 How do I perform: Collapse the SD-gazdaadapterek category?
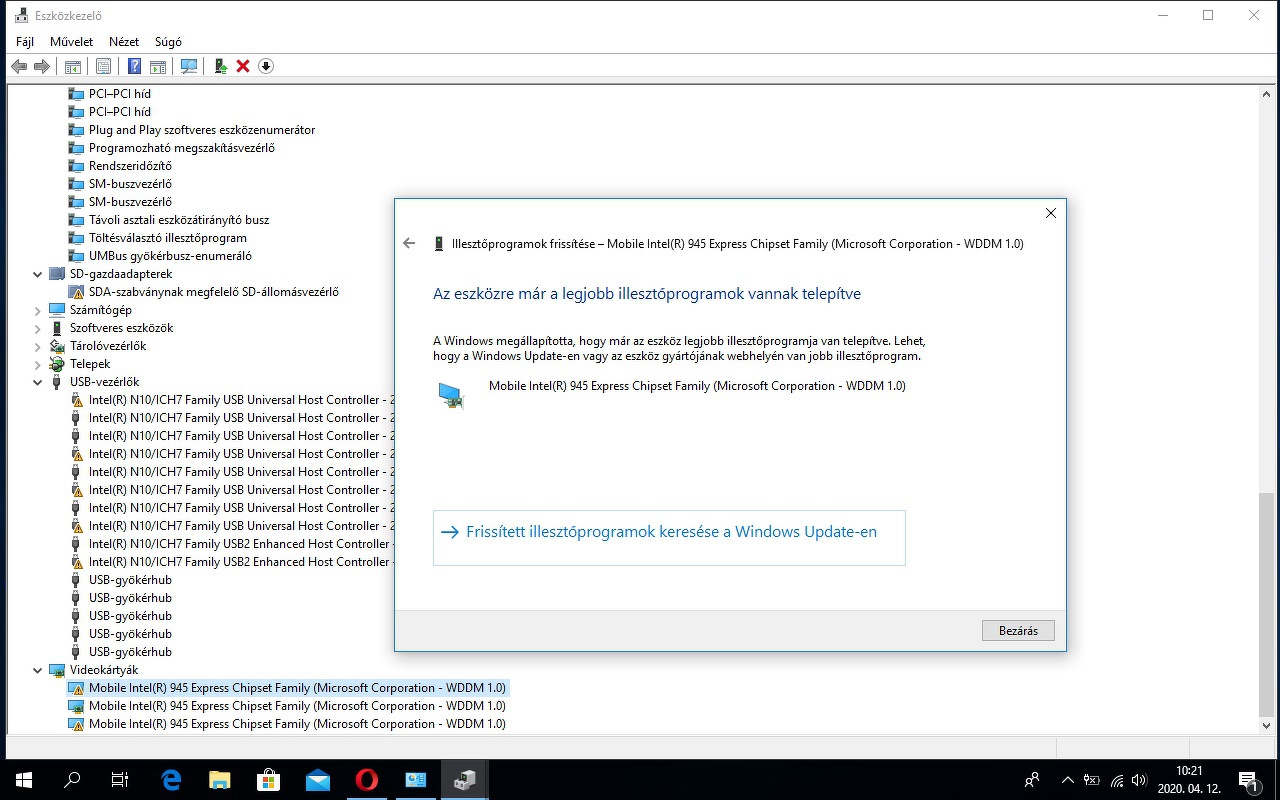pos(38,274)
